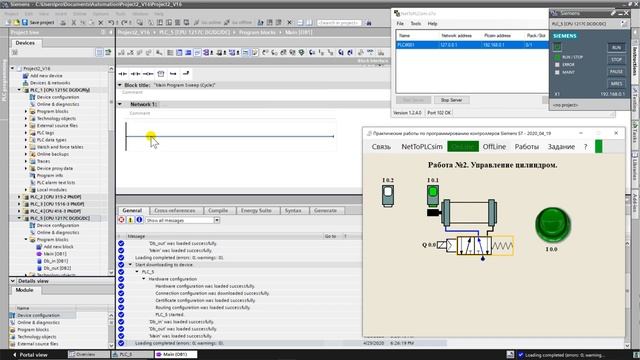The width and height of the screenshot is (640, 360).
Task: Click the green Online indicator in the simulator menu
Action: coord(463,147)
